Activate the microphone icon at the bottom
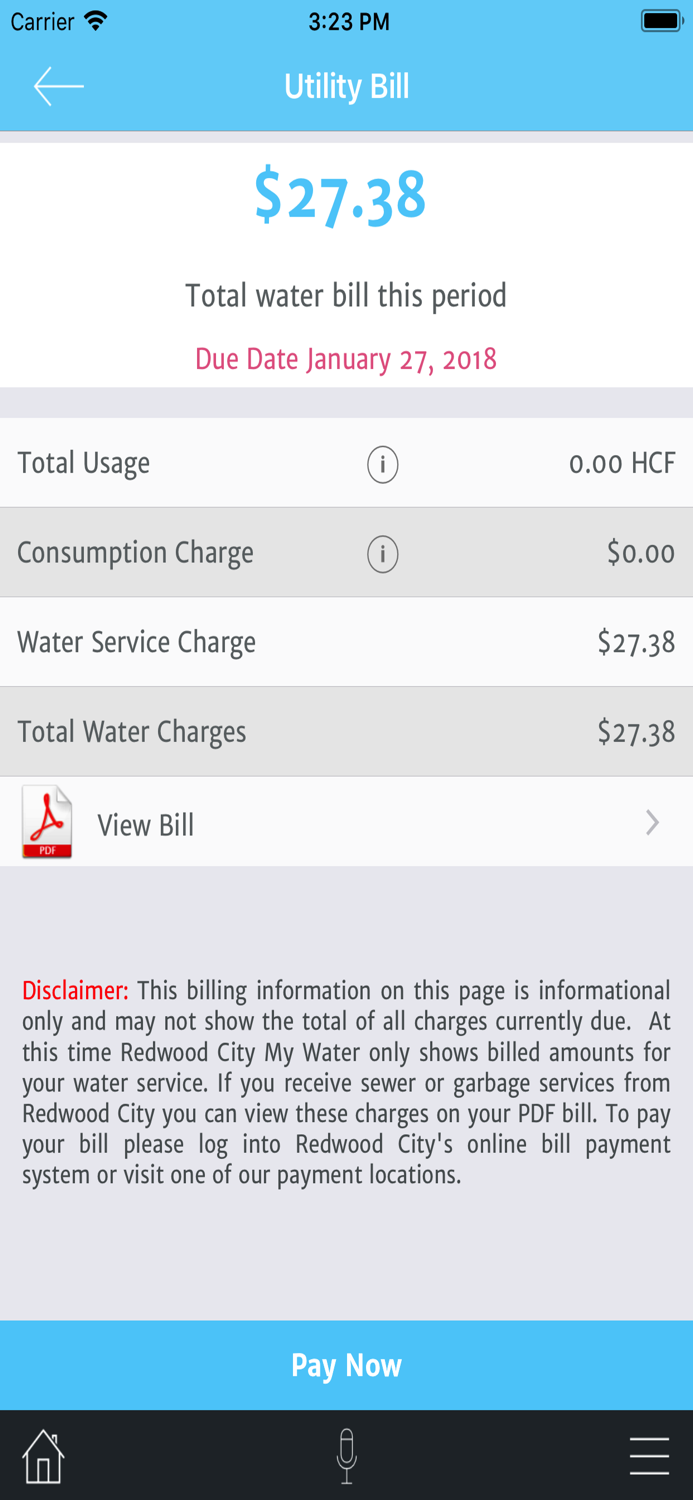The image size is (693, 1500). pyautogui.click(x=346, y=1456)
